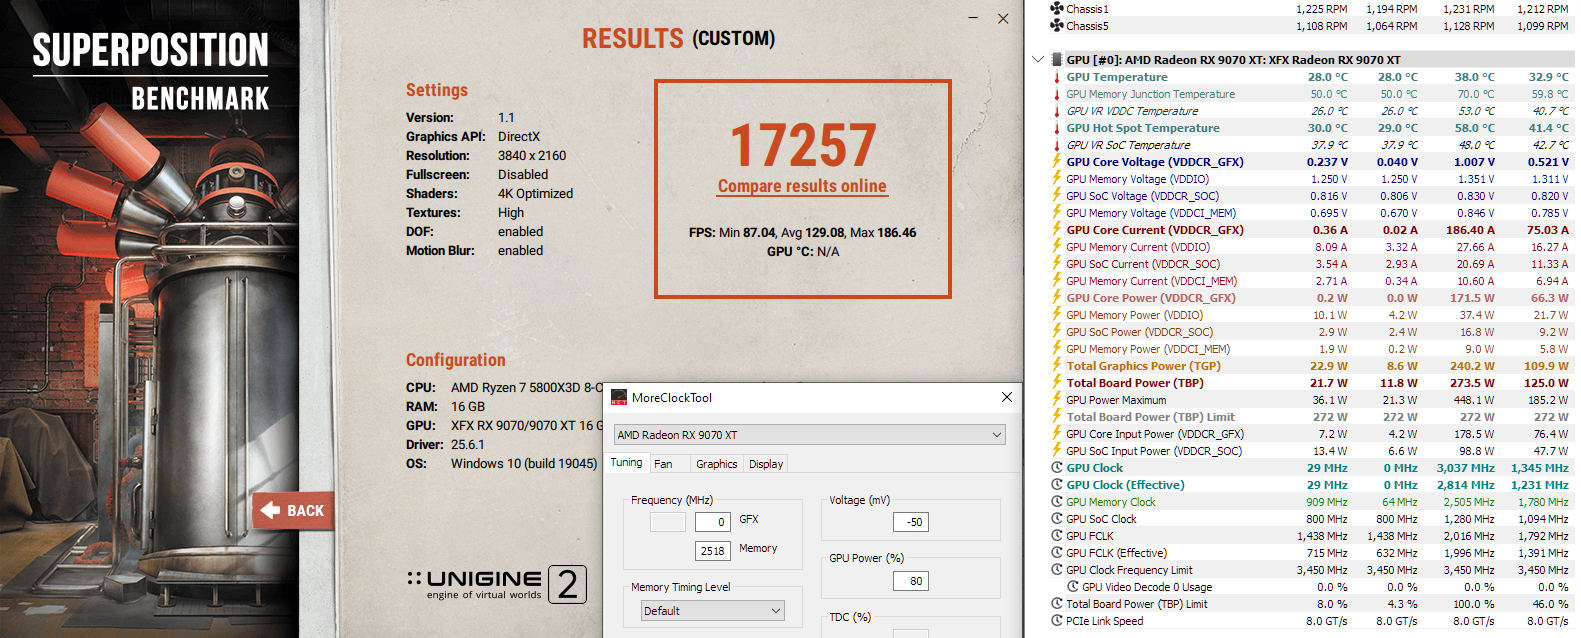Click the 3,037 MHz maximum GPU Clock value
The width and height of the screenshot is (1581, 638).
click(x=1465, y=468)
